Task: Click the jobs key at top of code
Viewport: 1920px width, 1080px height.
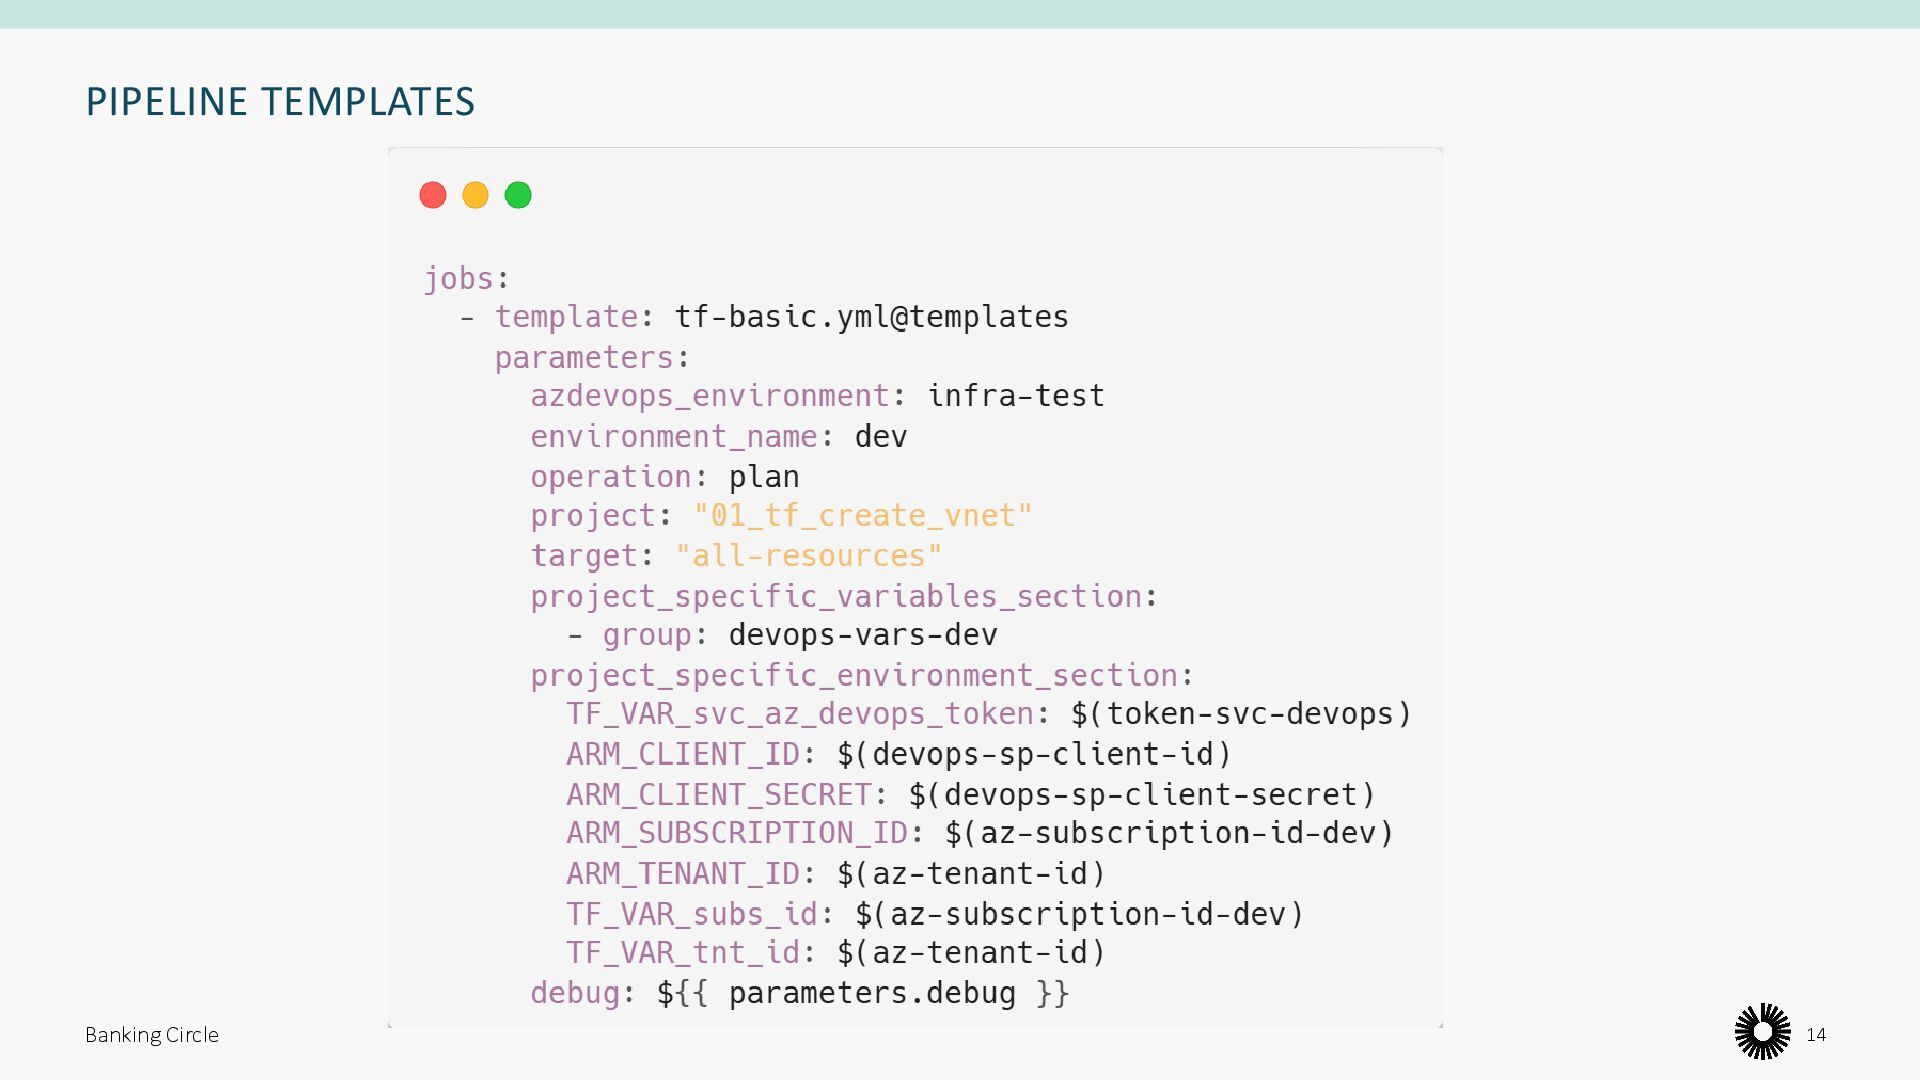Action: click(x=458, y=278)
